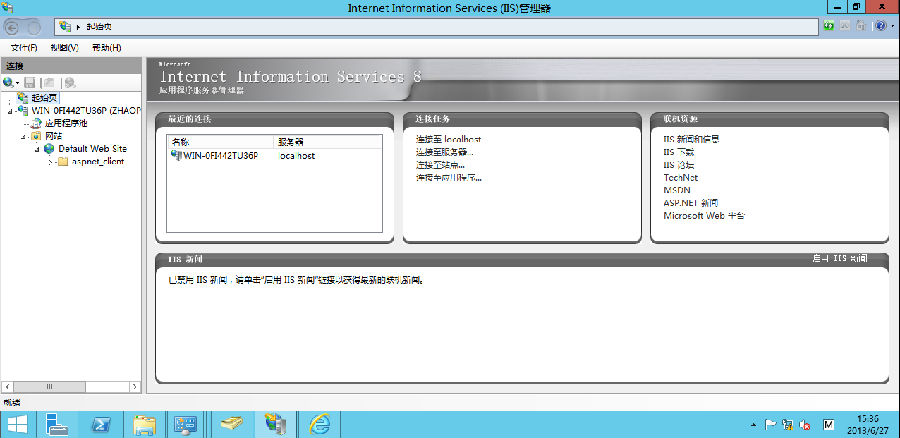The height and width of the screenshot is (438, 900).
Task: Open the TechNet link
Action: [x=680, y=178]
